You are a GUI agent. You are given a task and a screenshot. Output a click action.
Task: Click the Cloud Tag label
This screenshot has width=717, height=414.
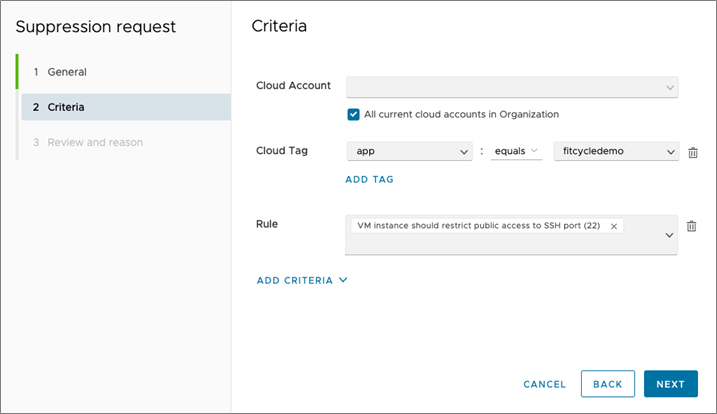point(282,151)
